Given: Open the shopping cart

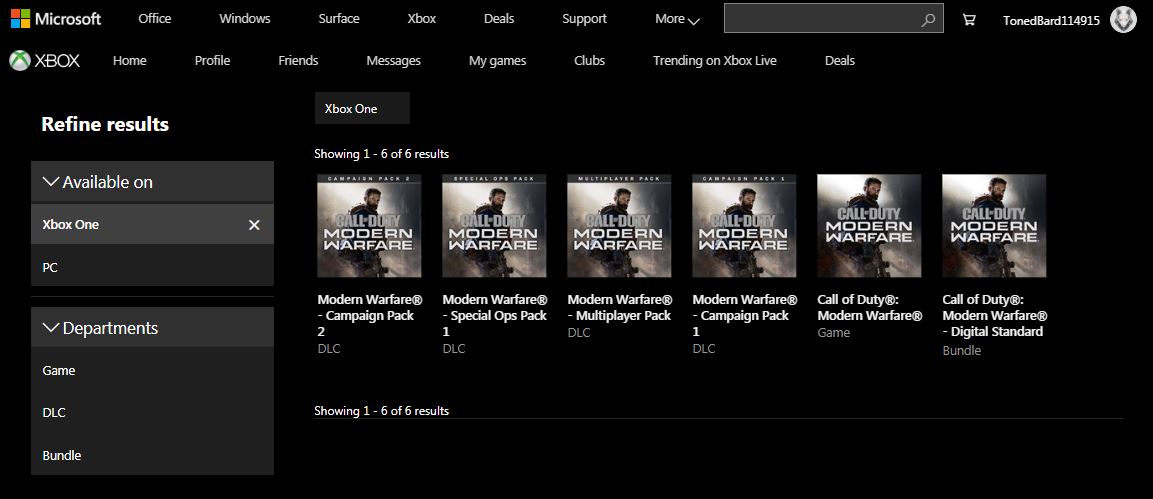Looking at the screenshot, I should tap(969, 20).
